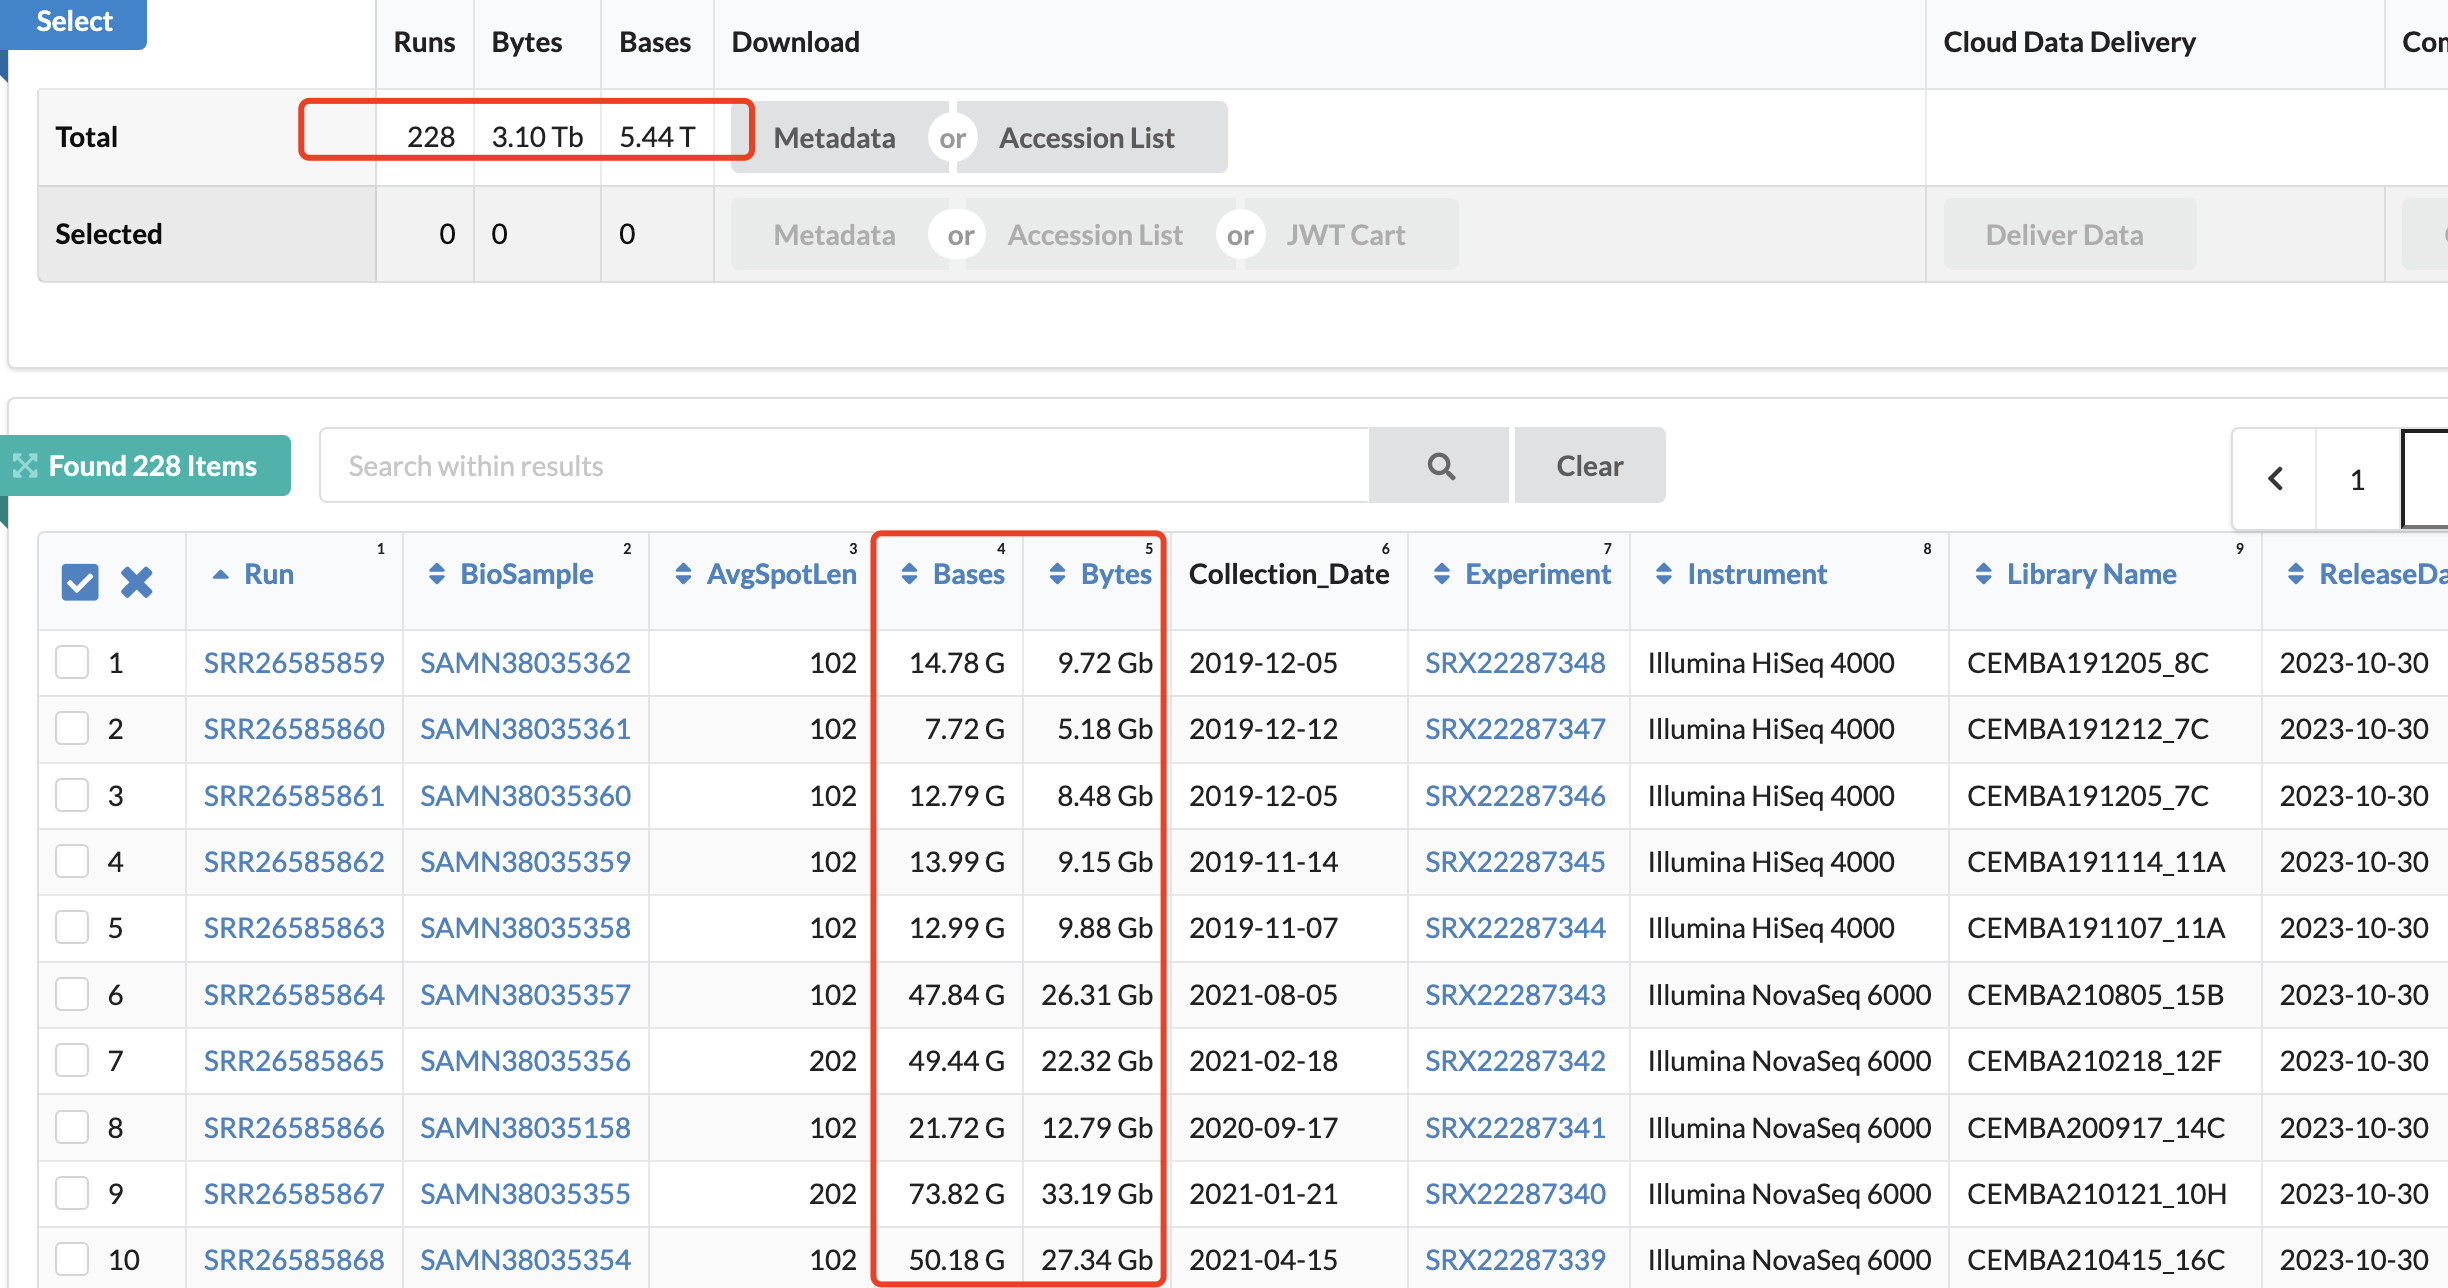Click the 73.82 G bases cell
Viewport: 2448px width, 1288px height.
(956, 1193)
